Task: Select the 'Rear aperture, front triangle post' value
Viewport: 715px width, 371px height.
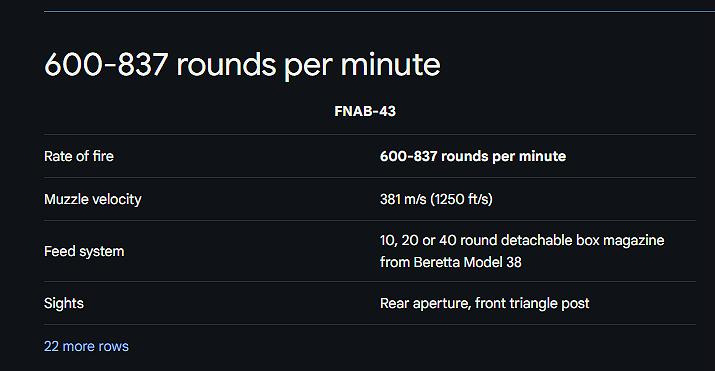Action: click(x=485, y=303)
